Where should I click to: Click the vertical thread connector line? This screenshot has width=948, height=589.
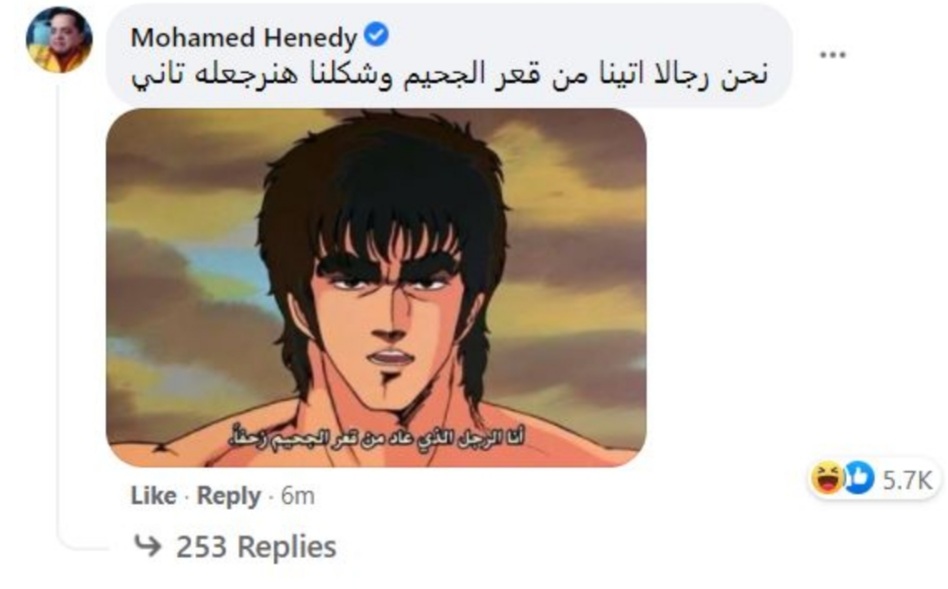pyautogui.click(x=59, y=308)
